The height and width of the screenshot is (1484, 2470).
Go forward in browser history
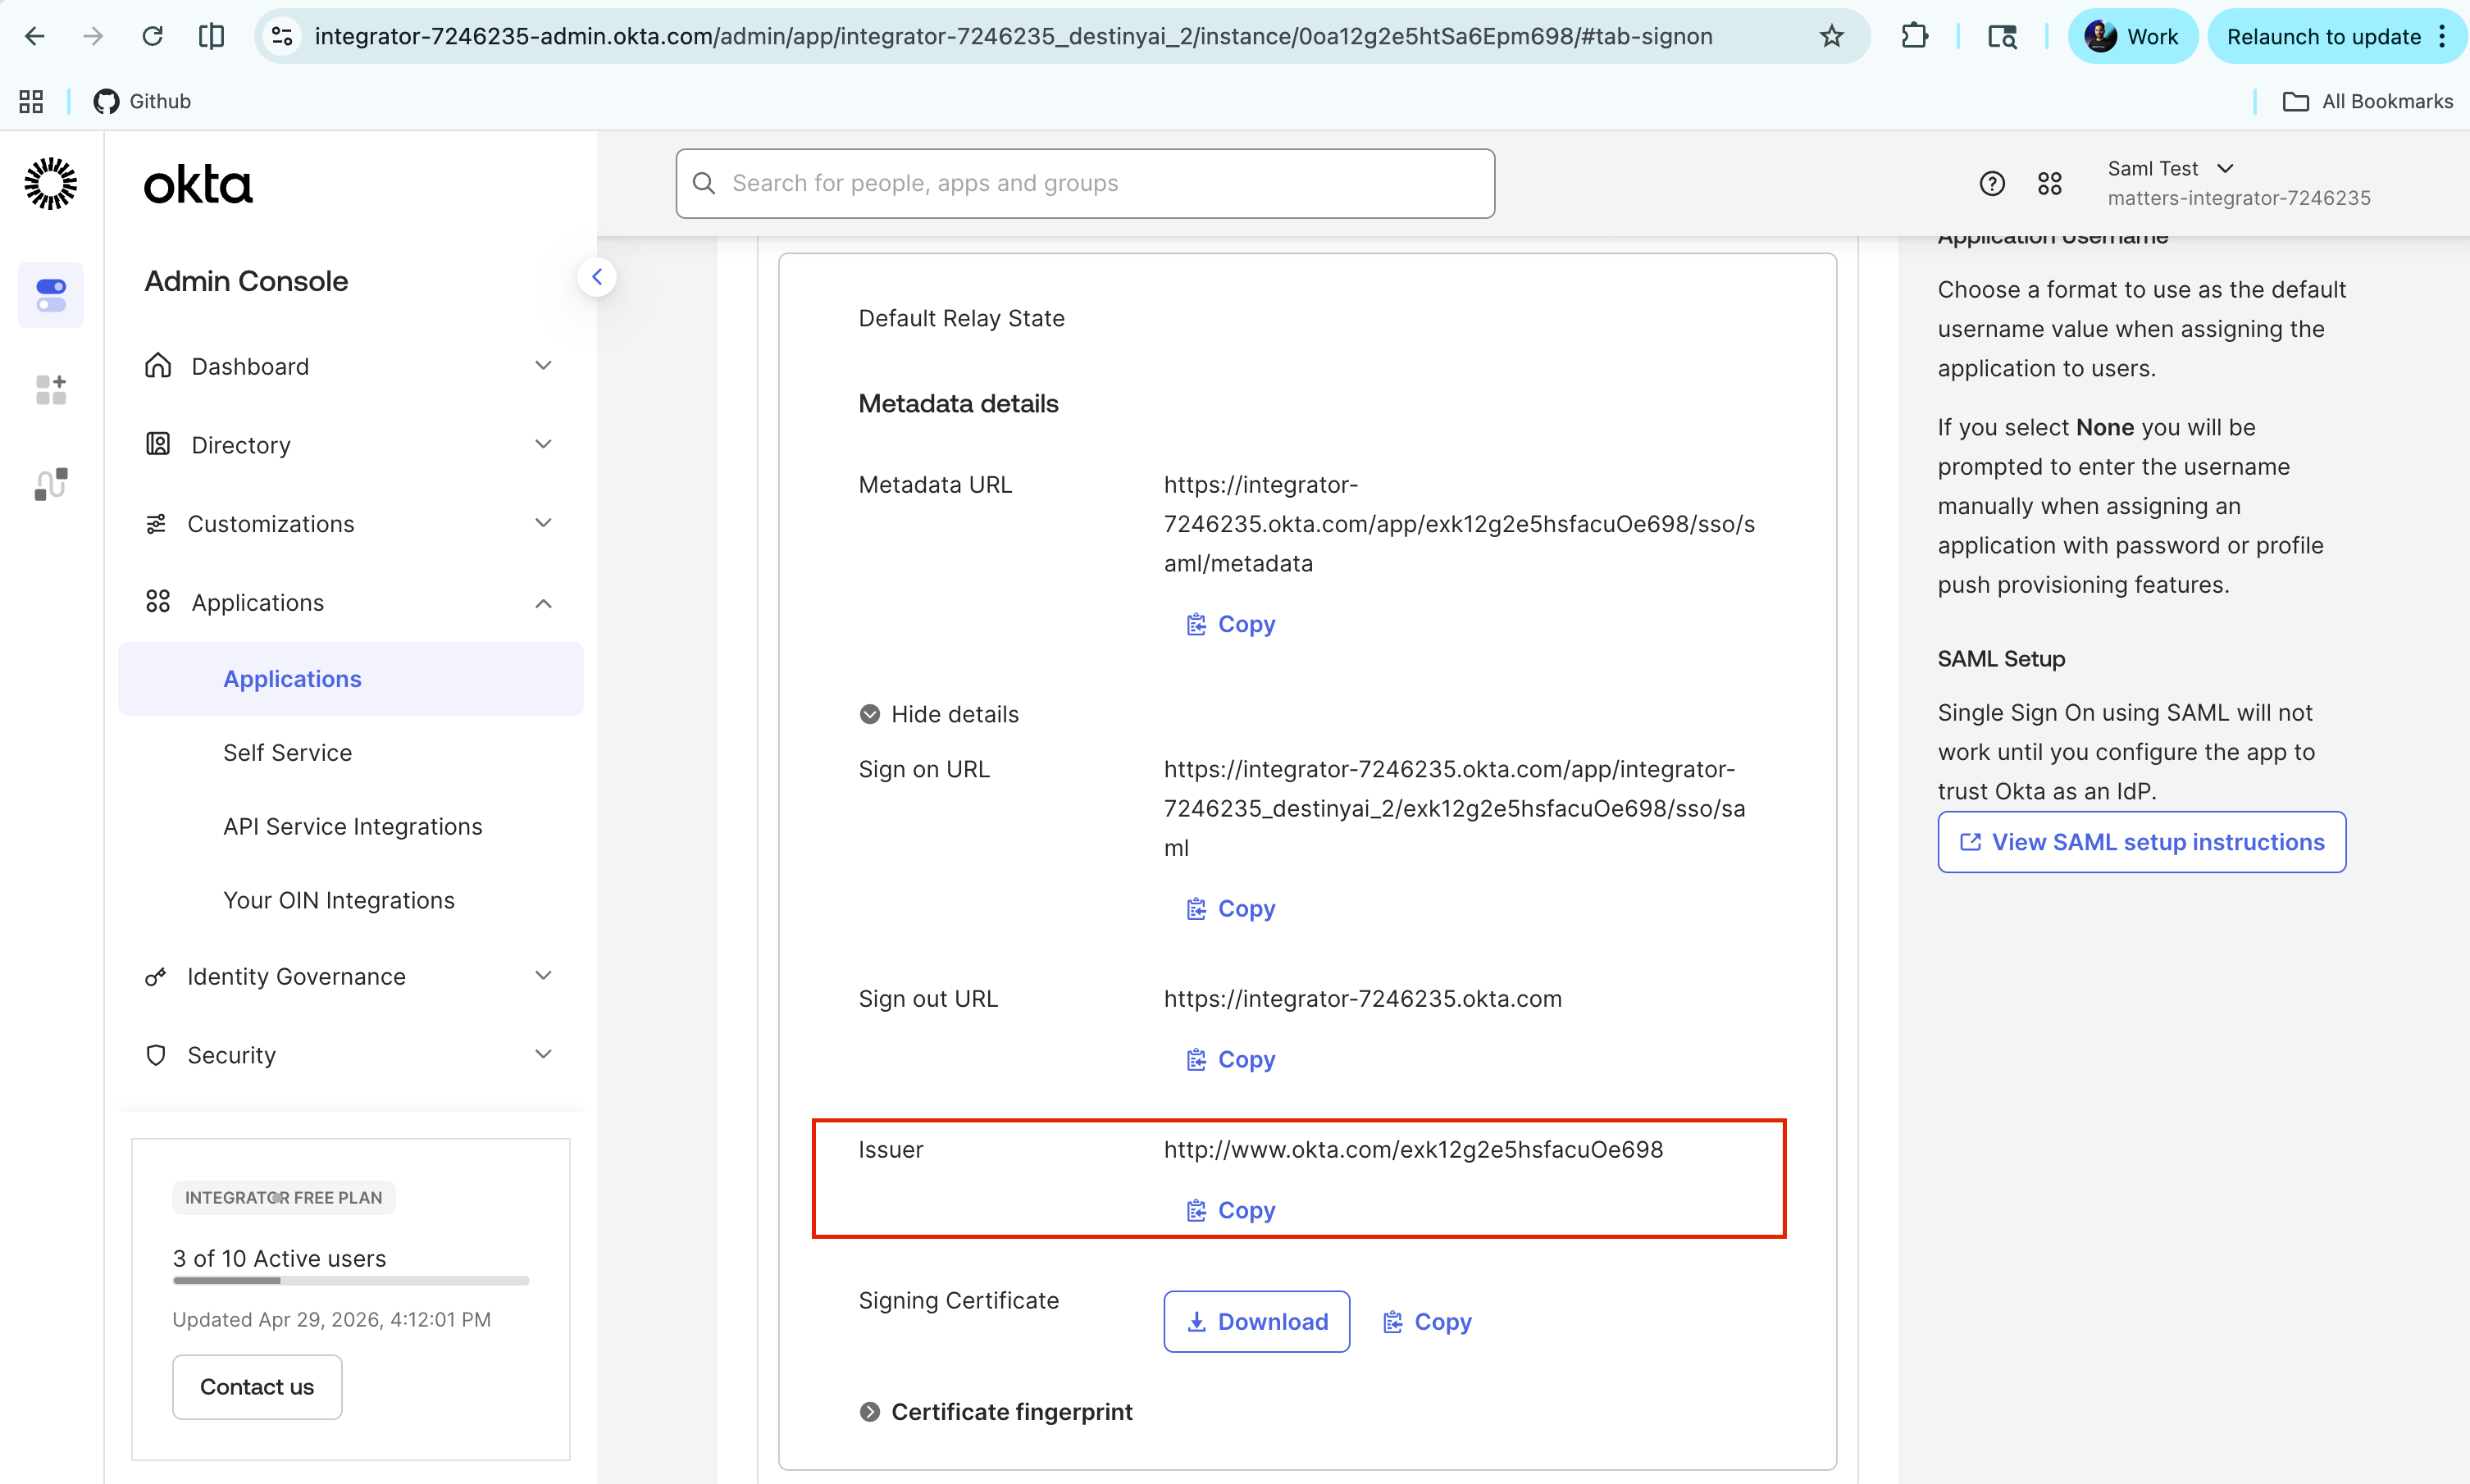93,37
